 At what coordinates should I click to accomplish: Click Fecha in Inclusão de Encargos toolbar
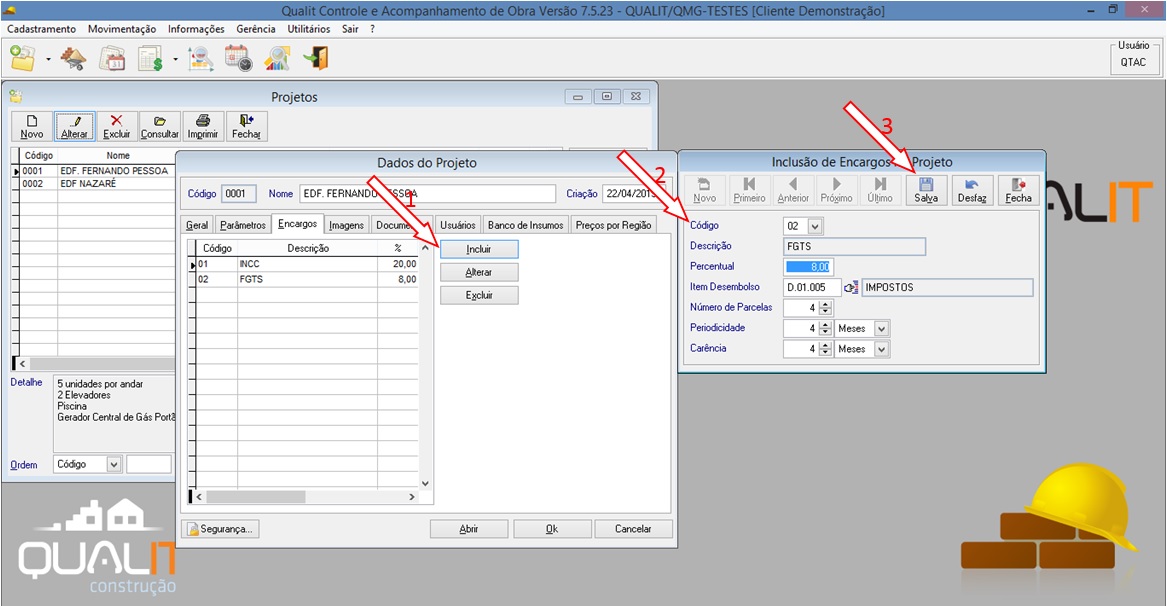tap(1018, 191)
